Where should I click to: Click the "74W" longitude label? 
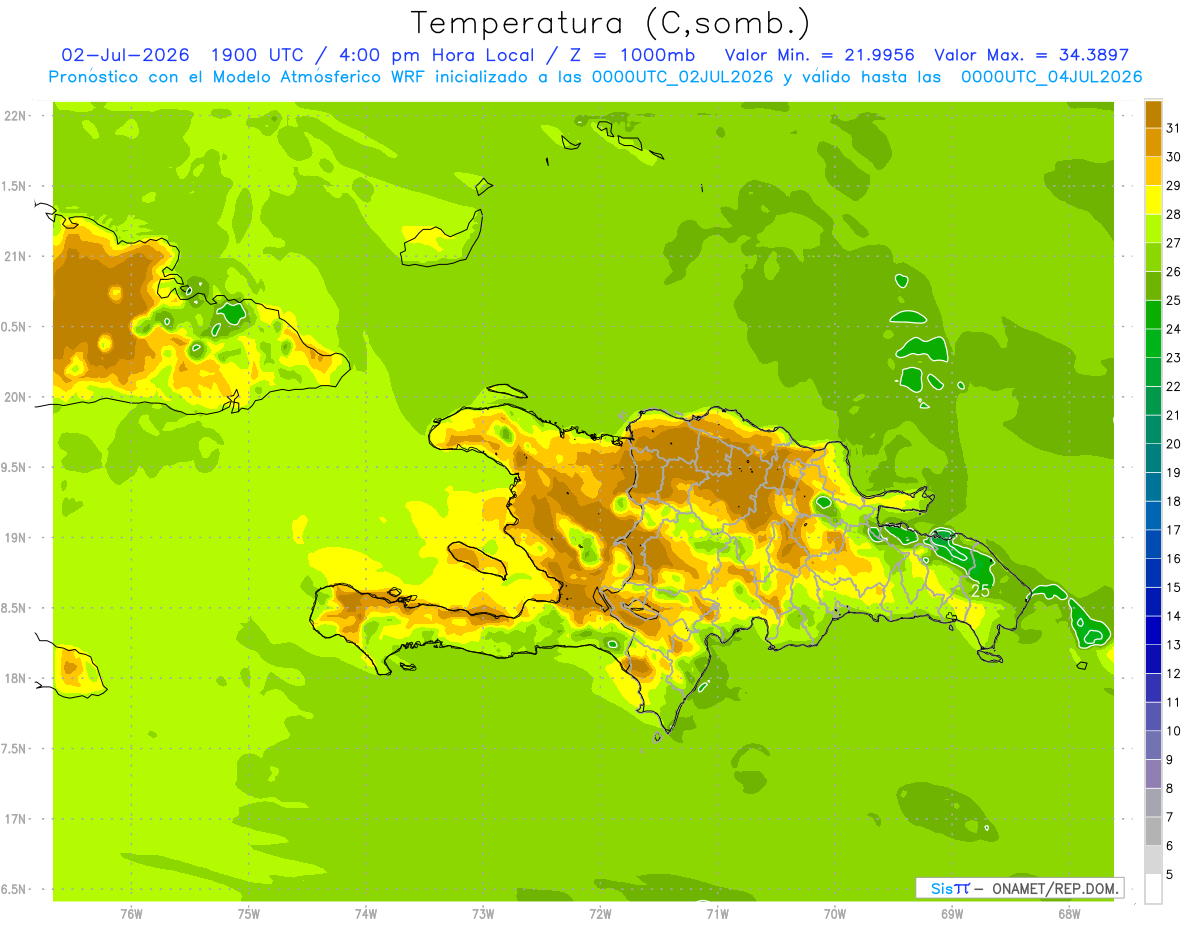(x=366, y=913)
